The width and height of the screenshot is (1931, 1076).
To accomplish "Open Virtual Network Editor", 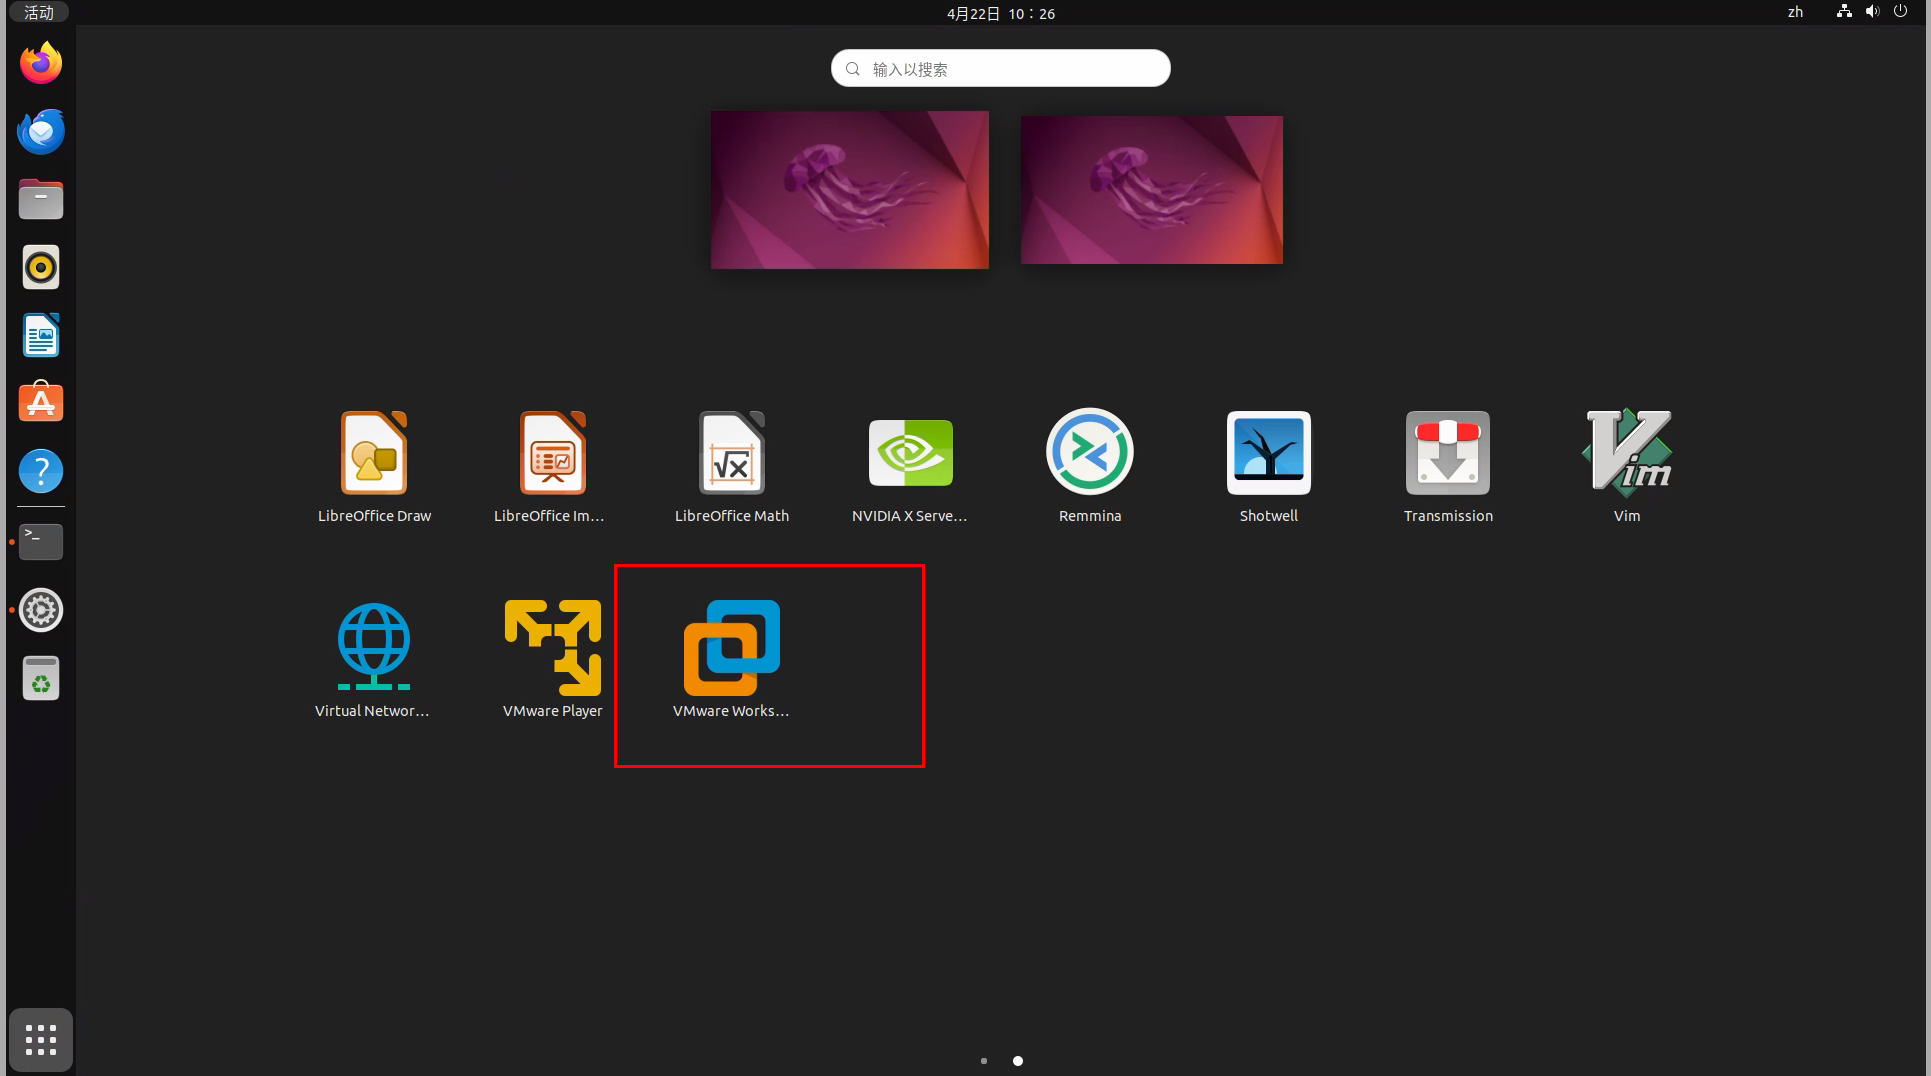I will pyautogui.click(x=373, y=660).
